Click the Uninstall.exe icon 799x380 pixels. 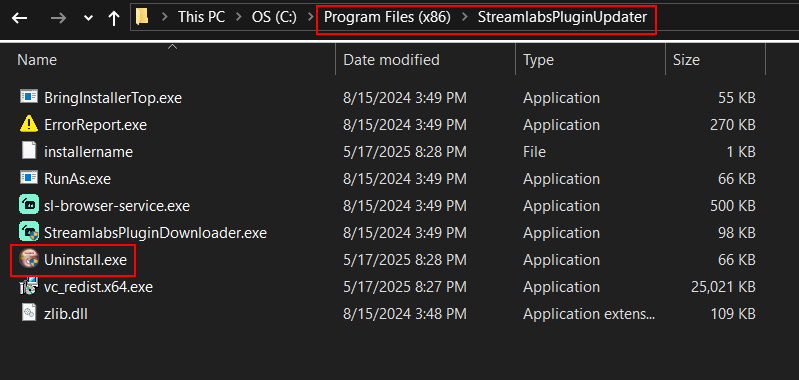click(x=29, y=260)
